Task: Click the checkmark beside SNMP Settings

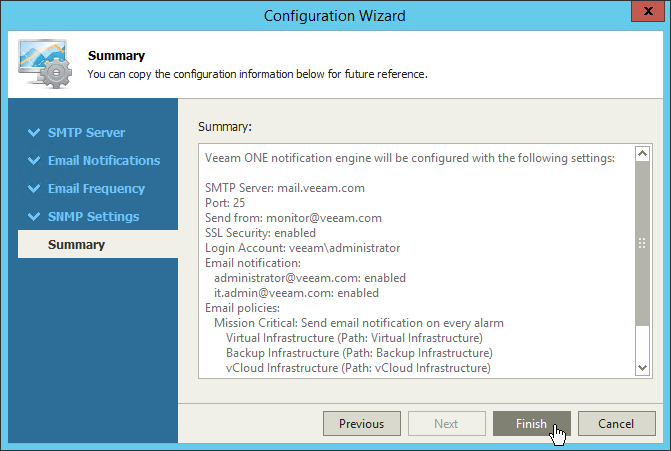Action: [33, 216]
